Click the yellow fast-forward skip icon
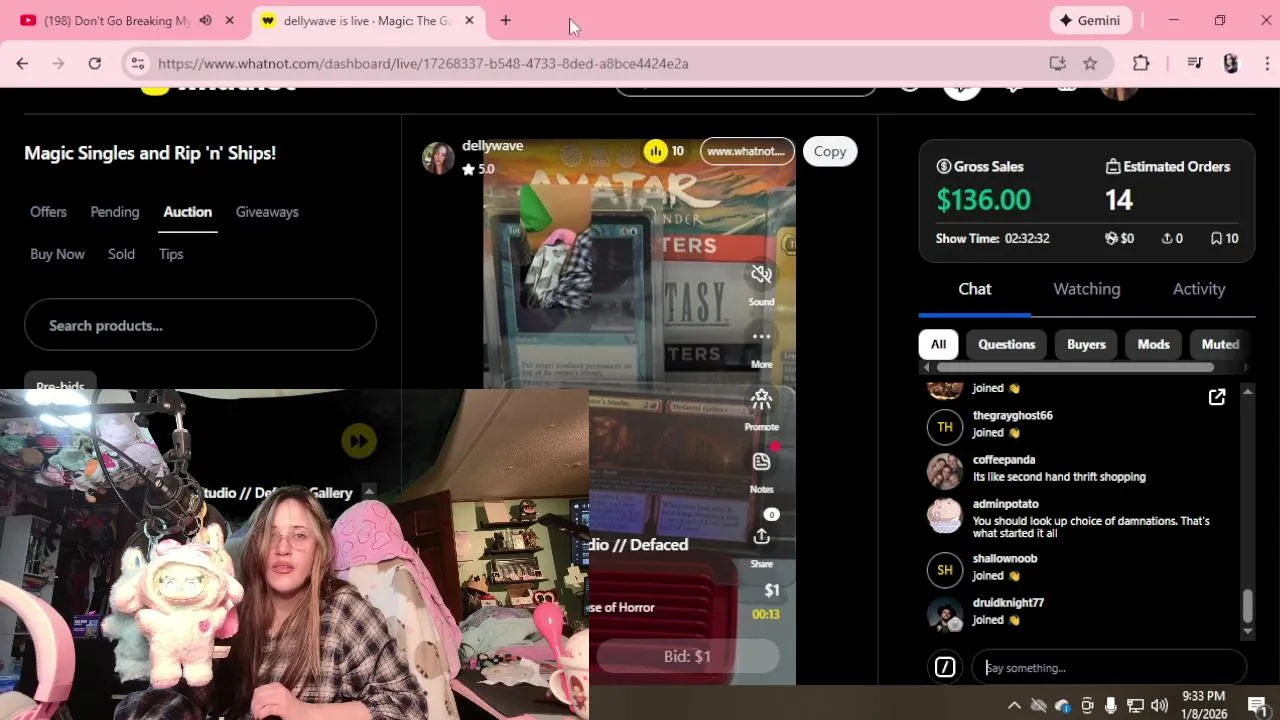1280x720 pixels. (x=359, y=441)
